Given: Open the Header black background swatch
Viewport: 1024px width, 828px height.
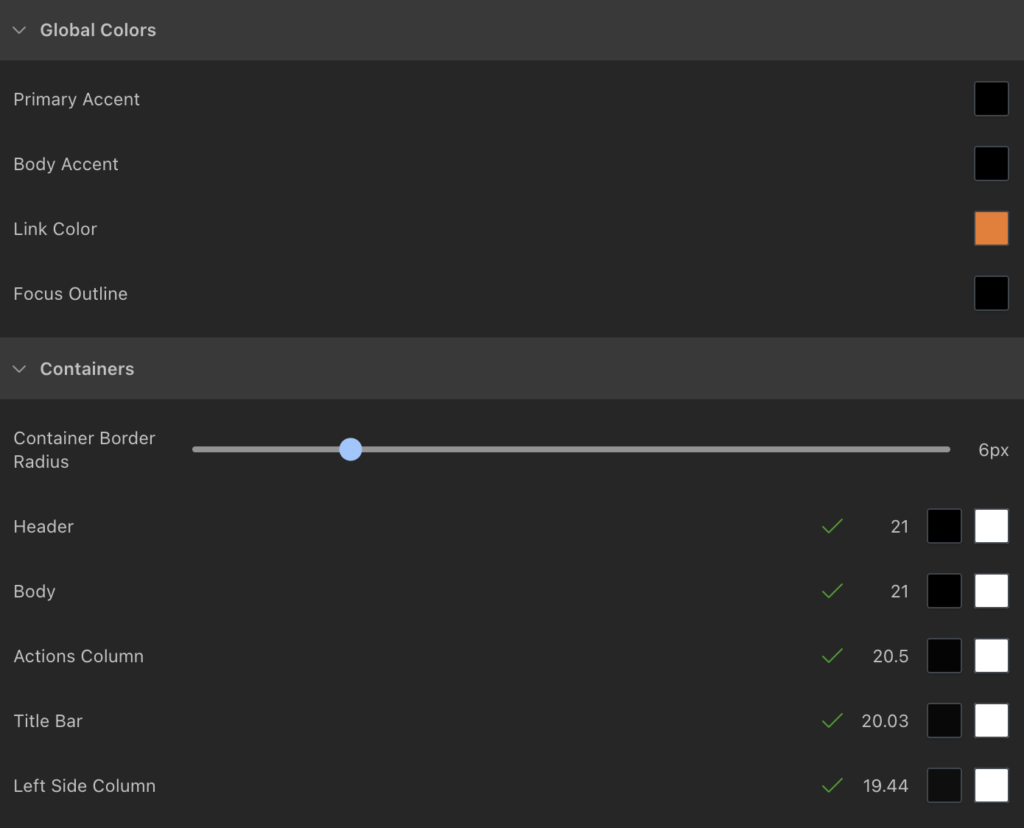Looking at the screenshot, I should coord(944,526).
